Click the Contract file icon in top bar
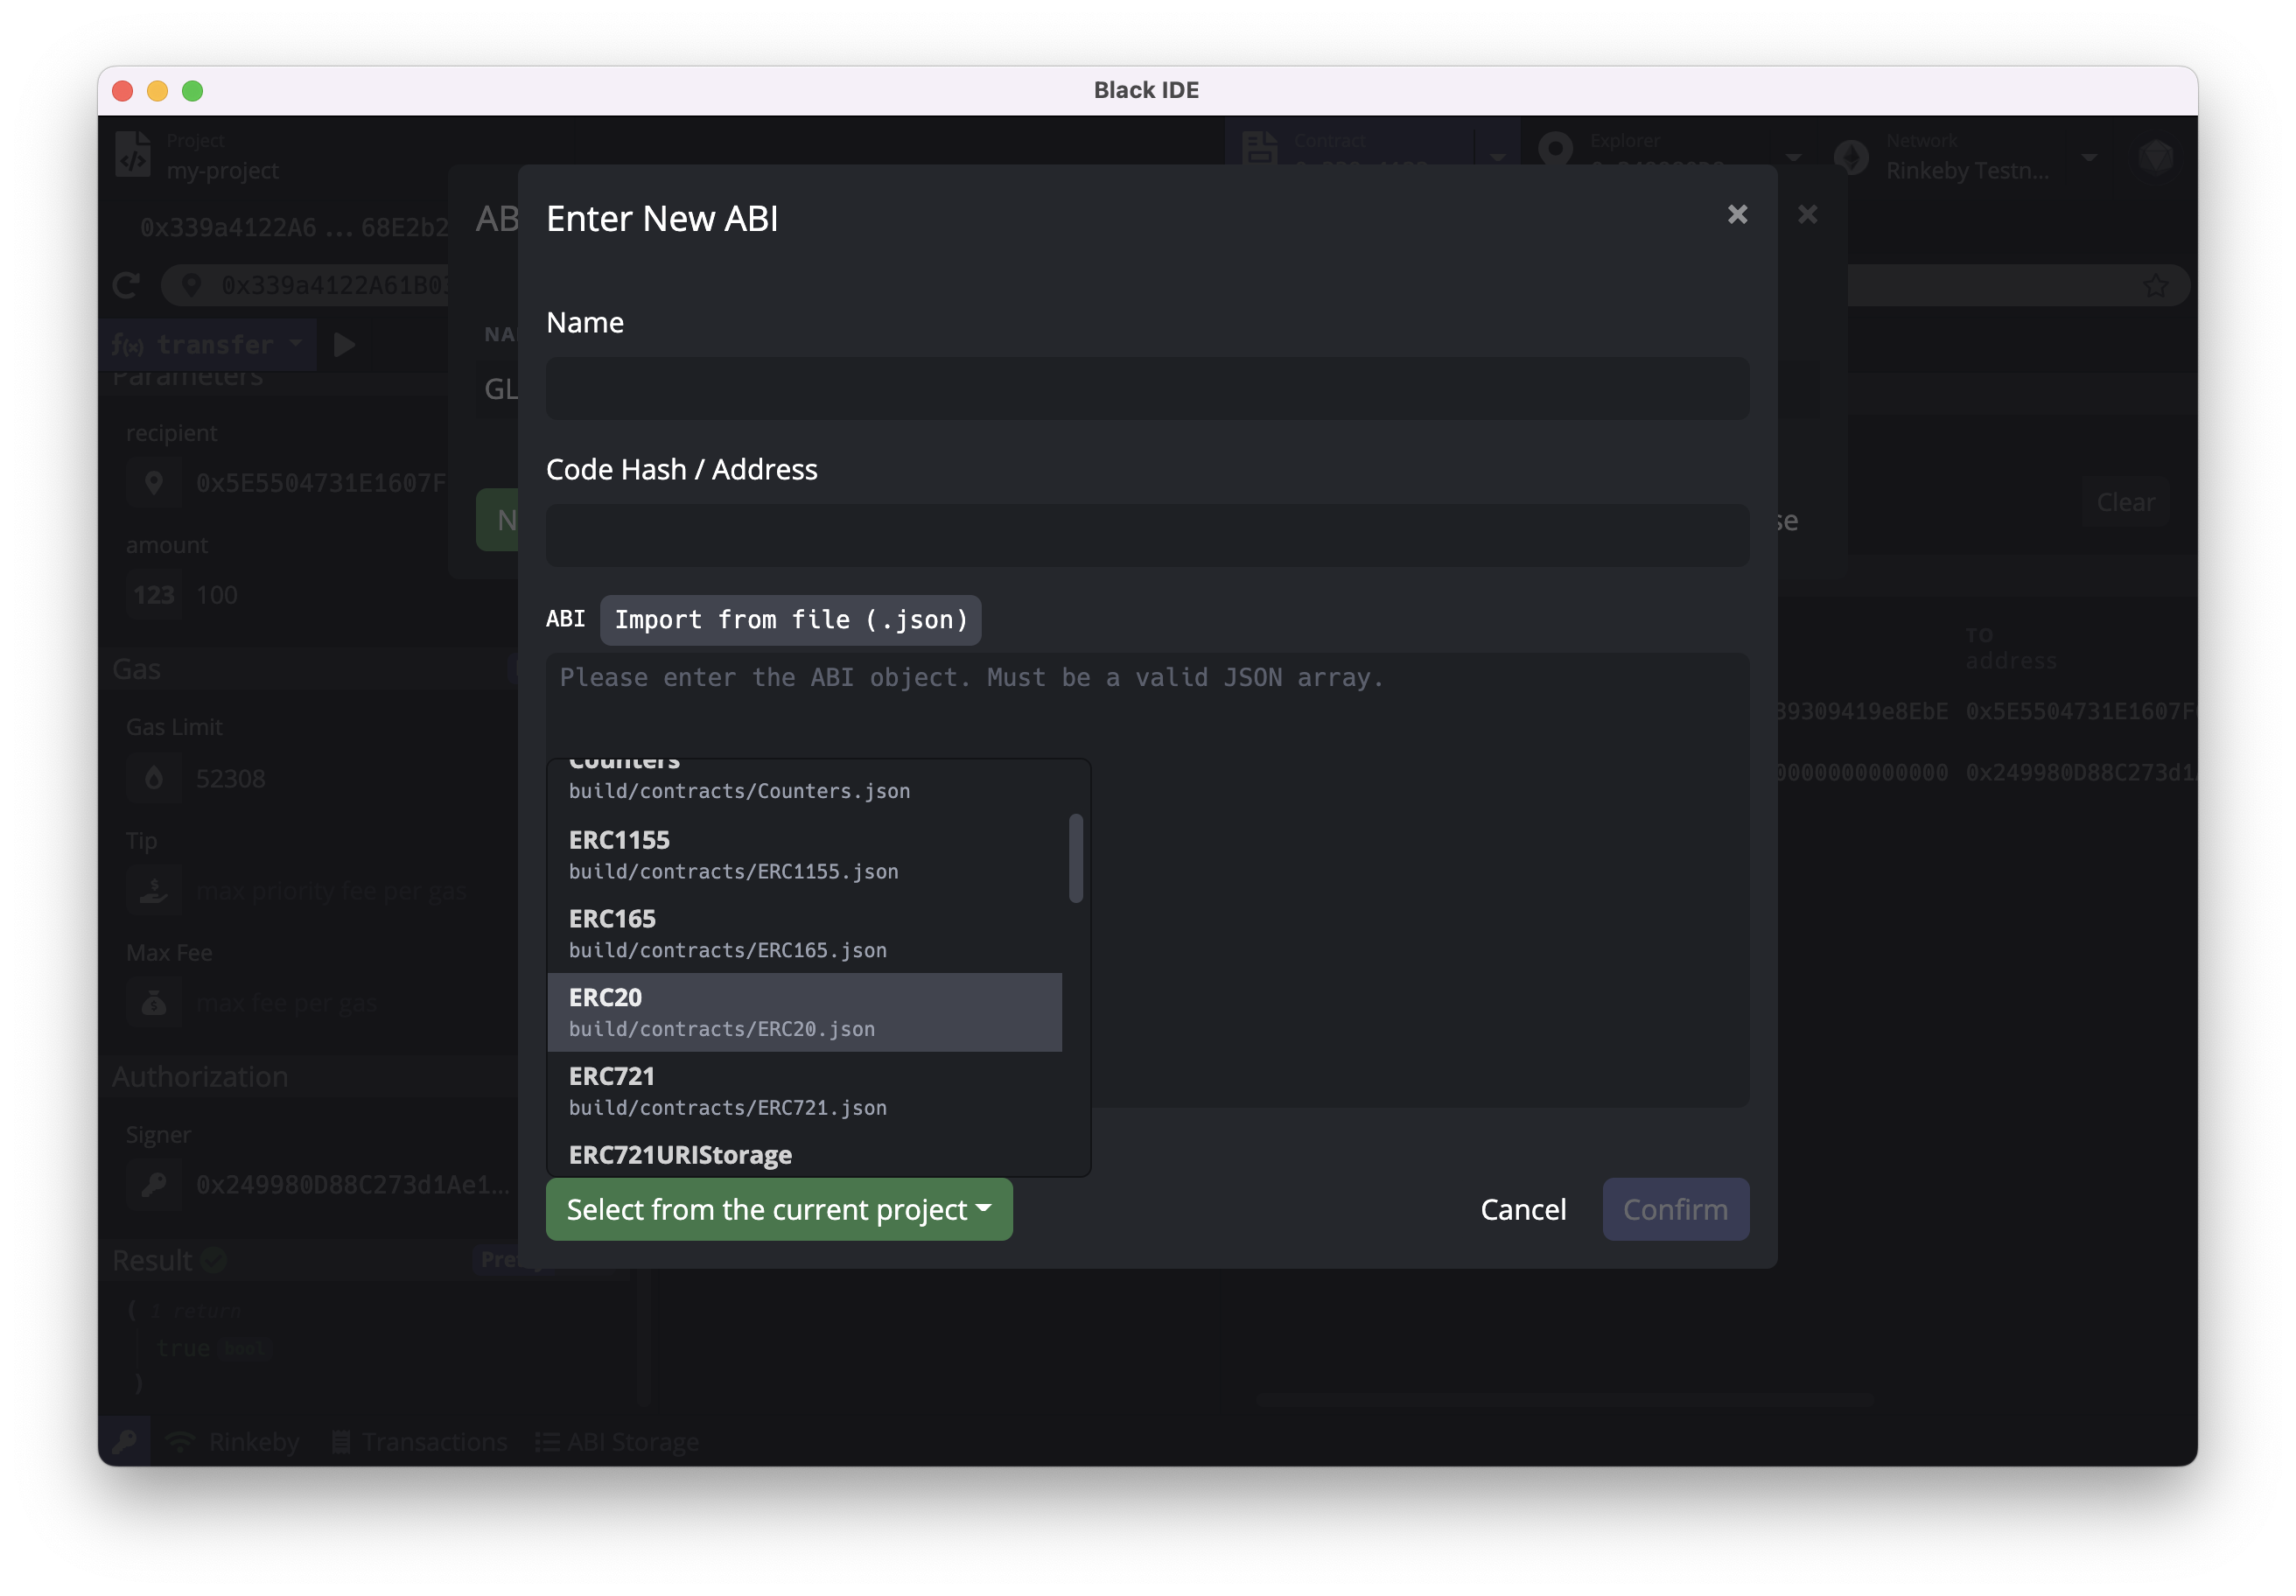The width and height of the screenshot is (2296, 1596). click(x=1259, y=150)
